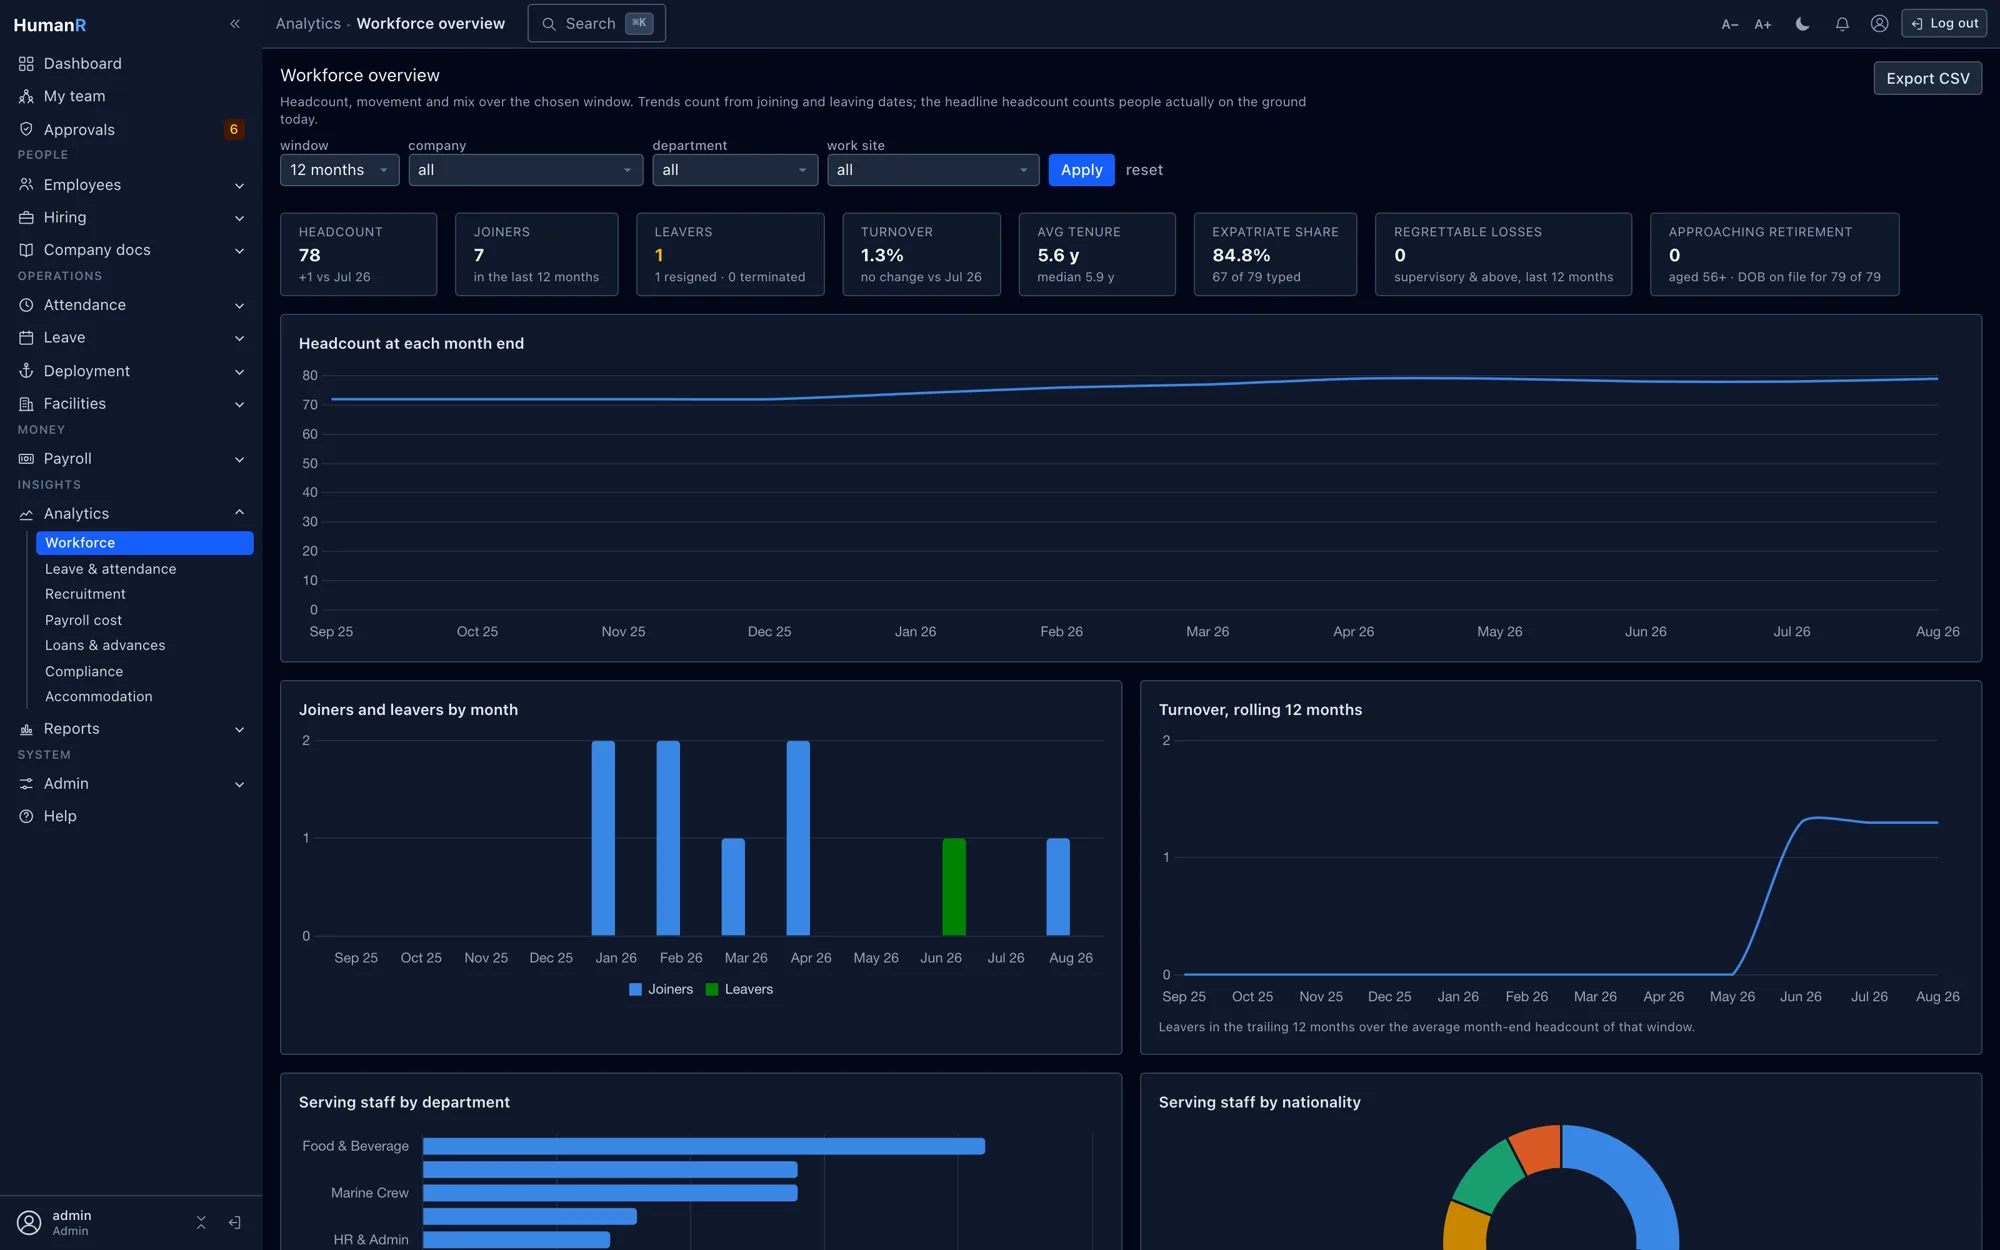
Task: Open the company filter dropdown
Action: 526,170
